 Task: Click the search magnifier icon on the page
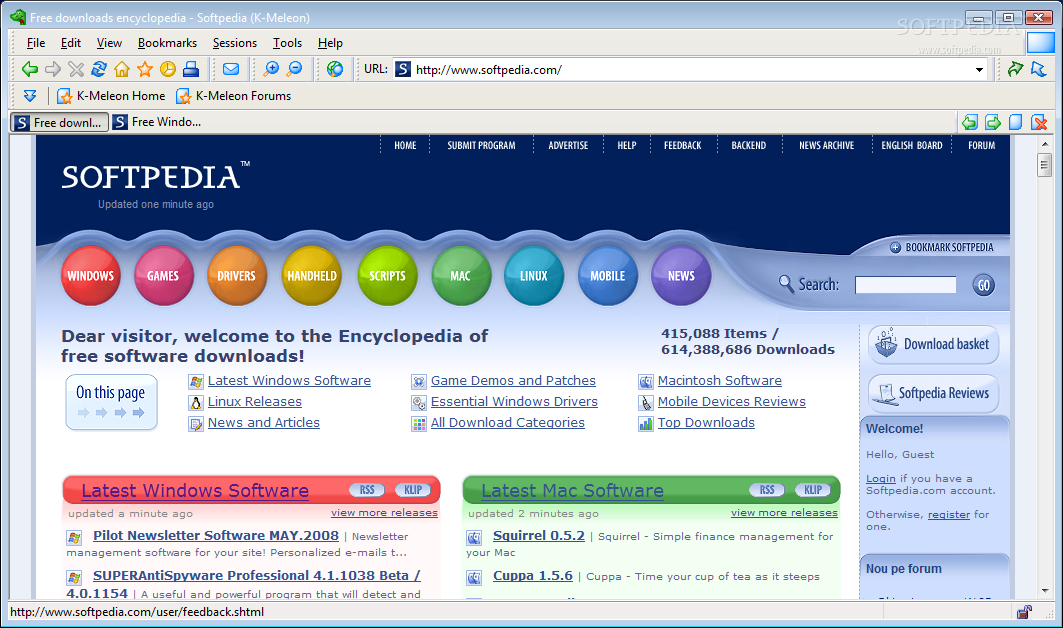click(786, 283)
